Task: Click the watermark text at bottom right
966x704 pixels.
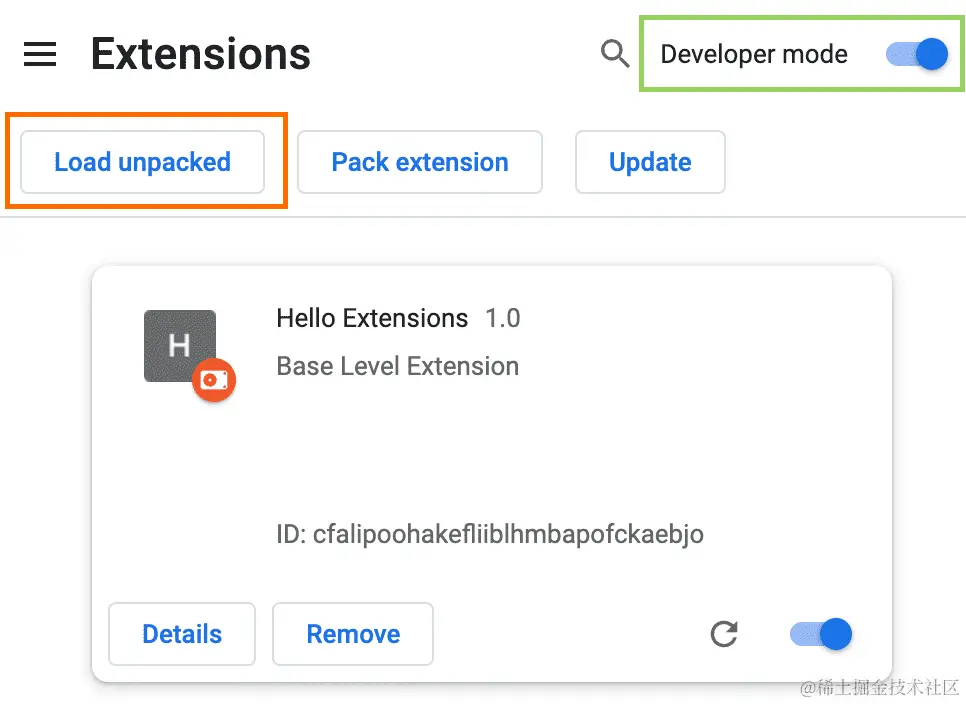Action: 878,687
